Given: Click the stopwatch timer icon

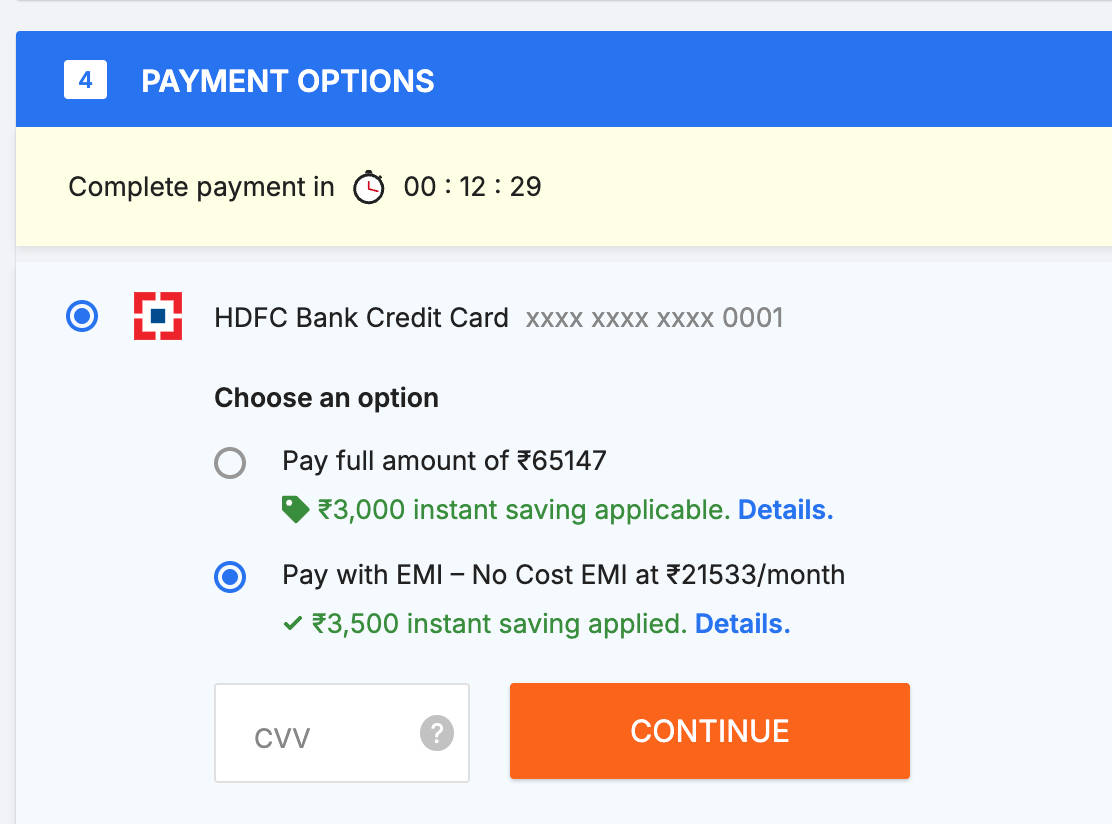Looking at the screenshot, I should pos(368,187).
